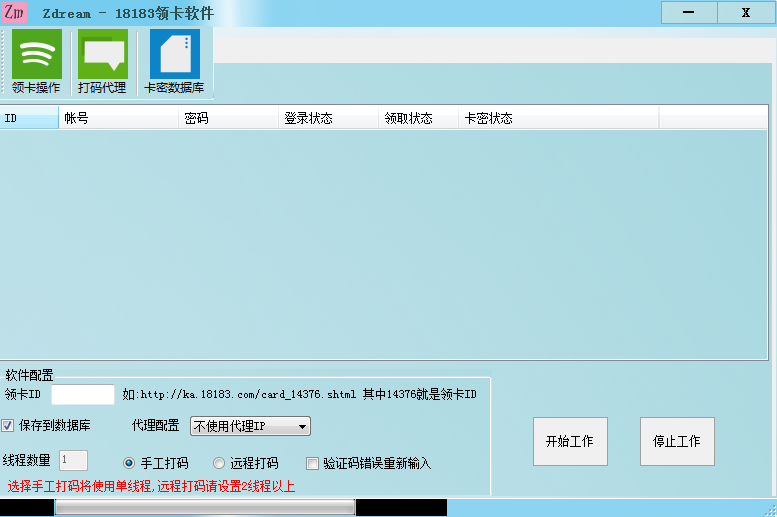777x517 pixels.
Task: Open the 打码代理 toolbar icon
Action: pos(103,61)
